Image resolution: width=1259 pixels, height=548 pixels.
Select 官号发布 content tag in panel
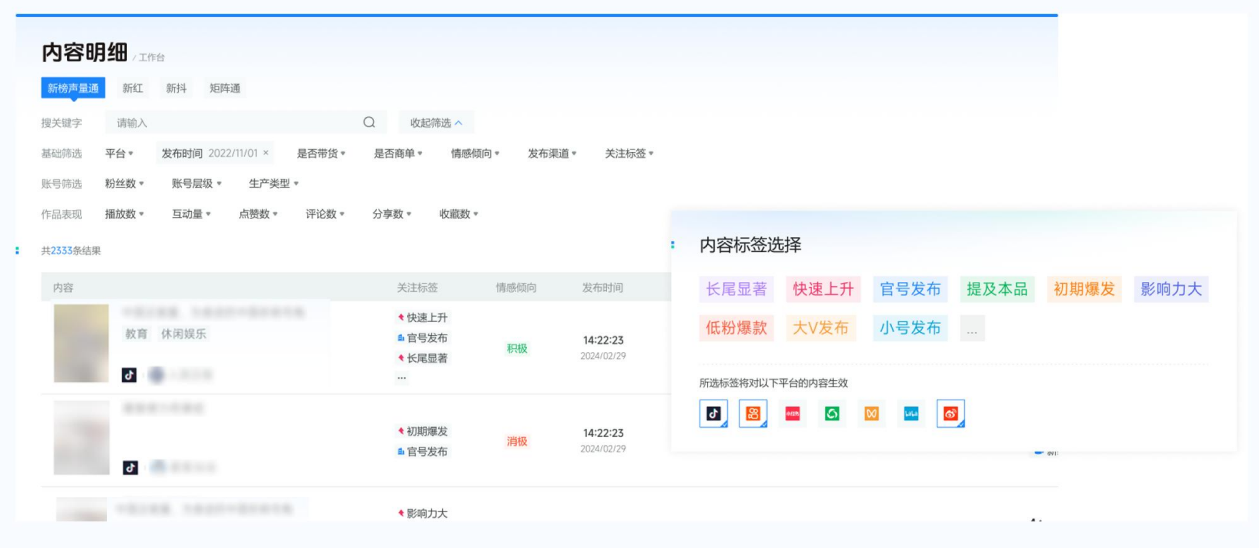(x=910, y=289)
